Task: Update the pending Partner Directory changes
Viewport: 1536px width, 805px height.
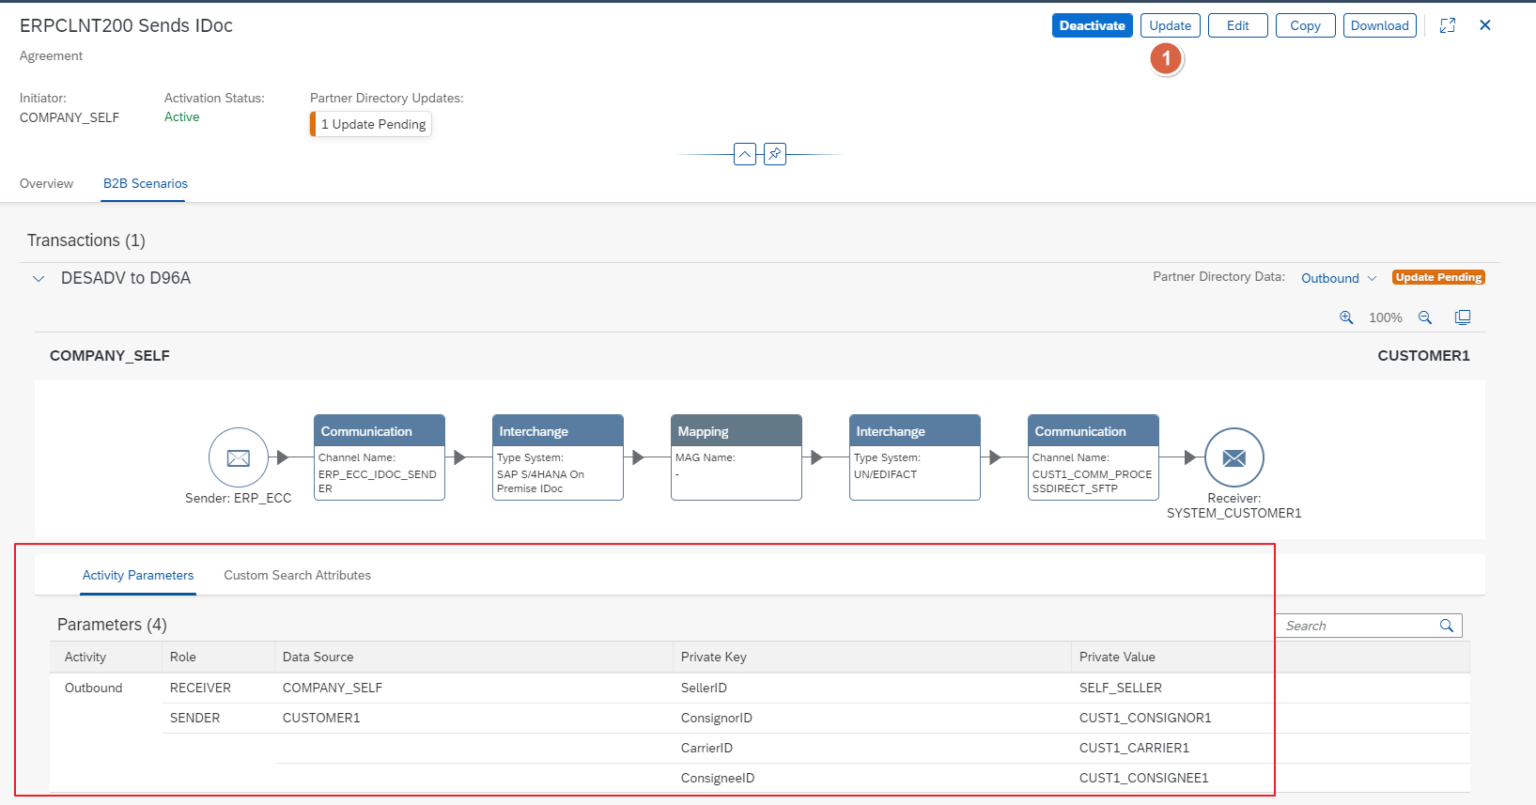Action: click(x=1170, y=25)
